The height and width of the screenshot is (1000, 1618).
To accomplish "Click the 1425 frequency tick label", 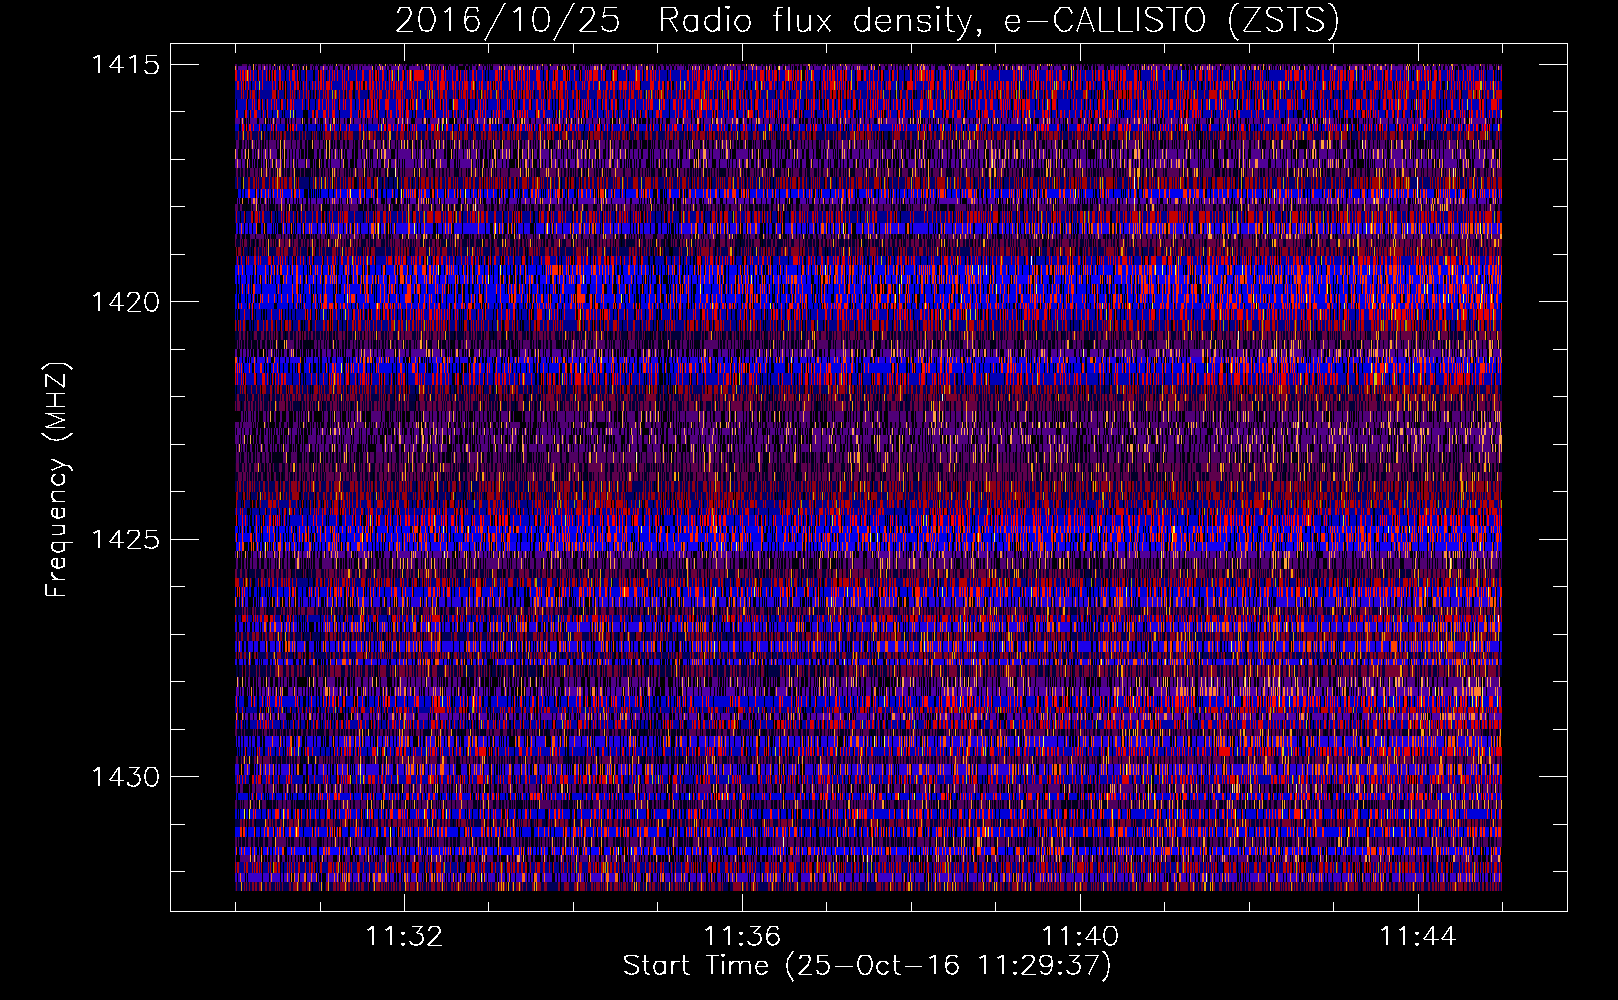I will pos(125,540).
